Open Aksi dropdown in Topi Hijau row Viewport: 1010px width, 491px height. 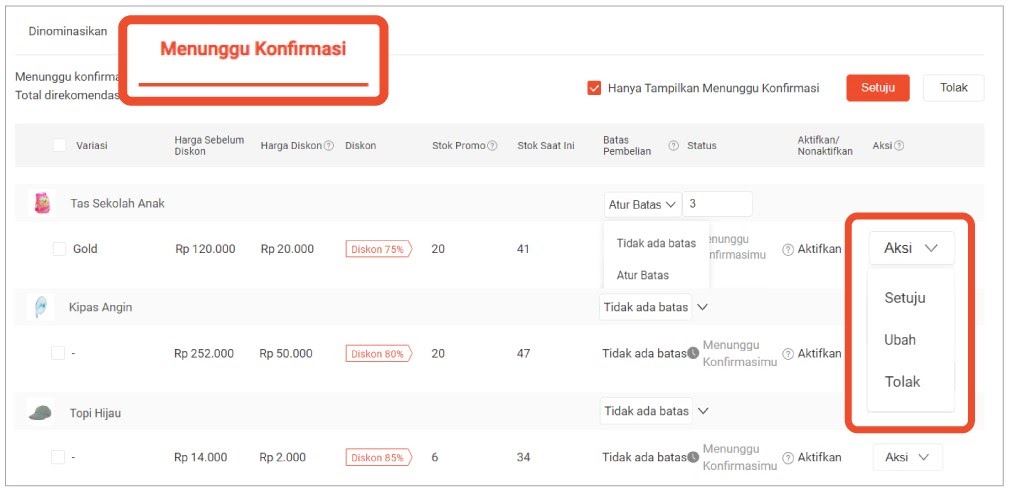(907, 457)
